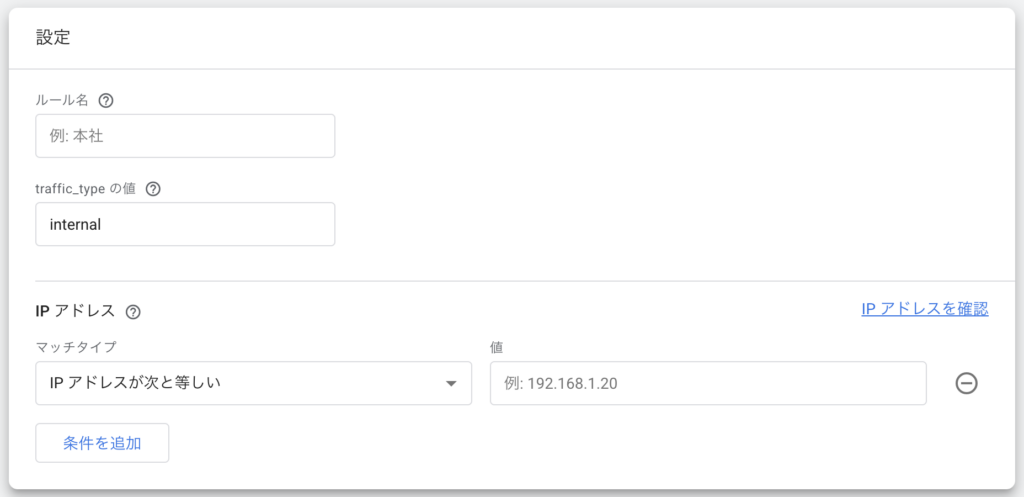Image resolution: width=1024 pixels, height=497 pixels.
Task: Click the 'IP アドレス' section heading
Action: [75, 312]
